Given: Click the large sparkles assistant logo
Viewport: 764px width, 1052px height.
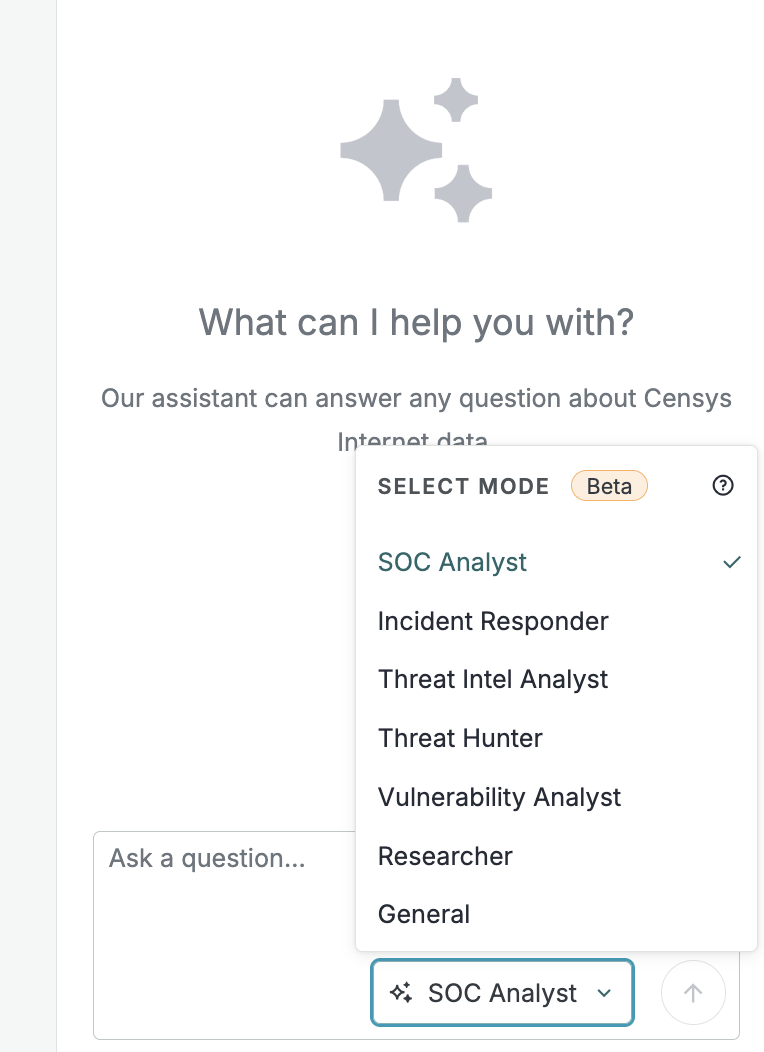Looking at the screenshot, I should tap(416, 150).
